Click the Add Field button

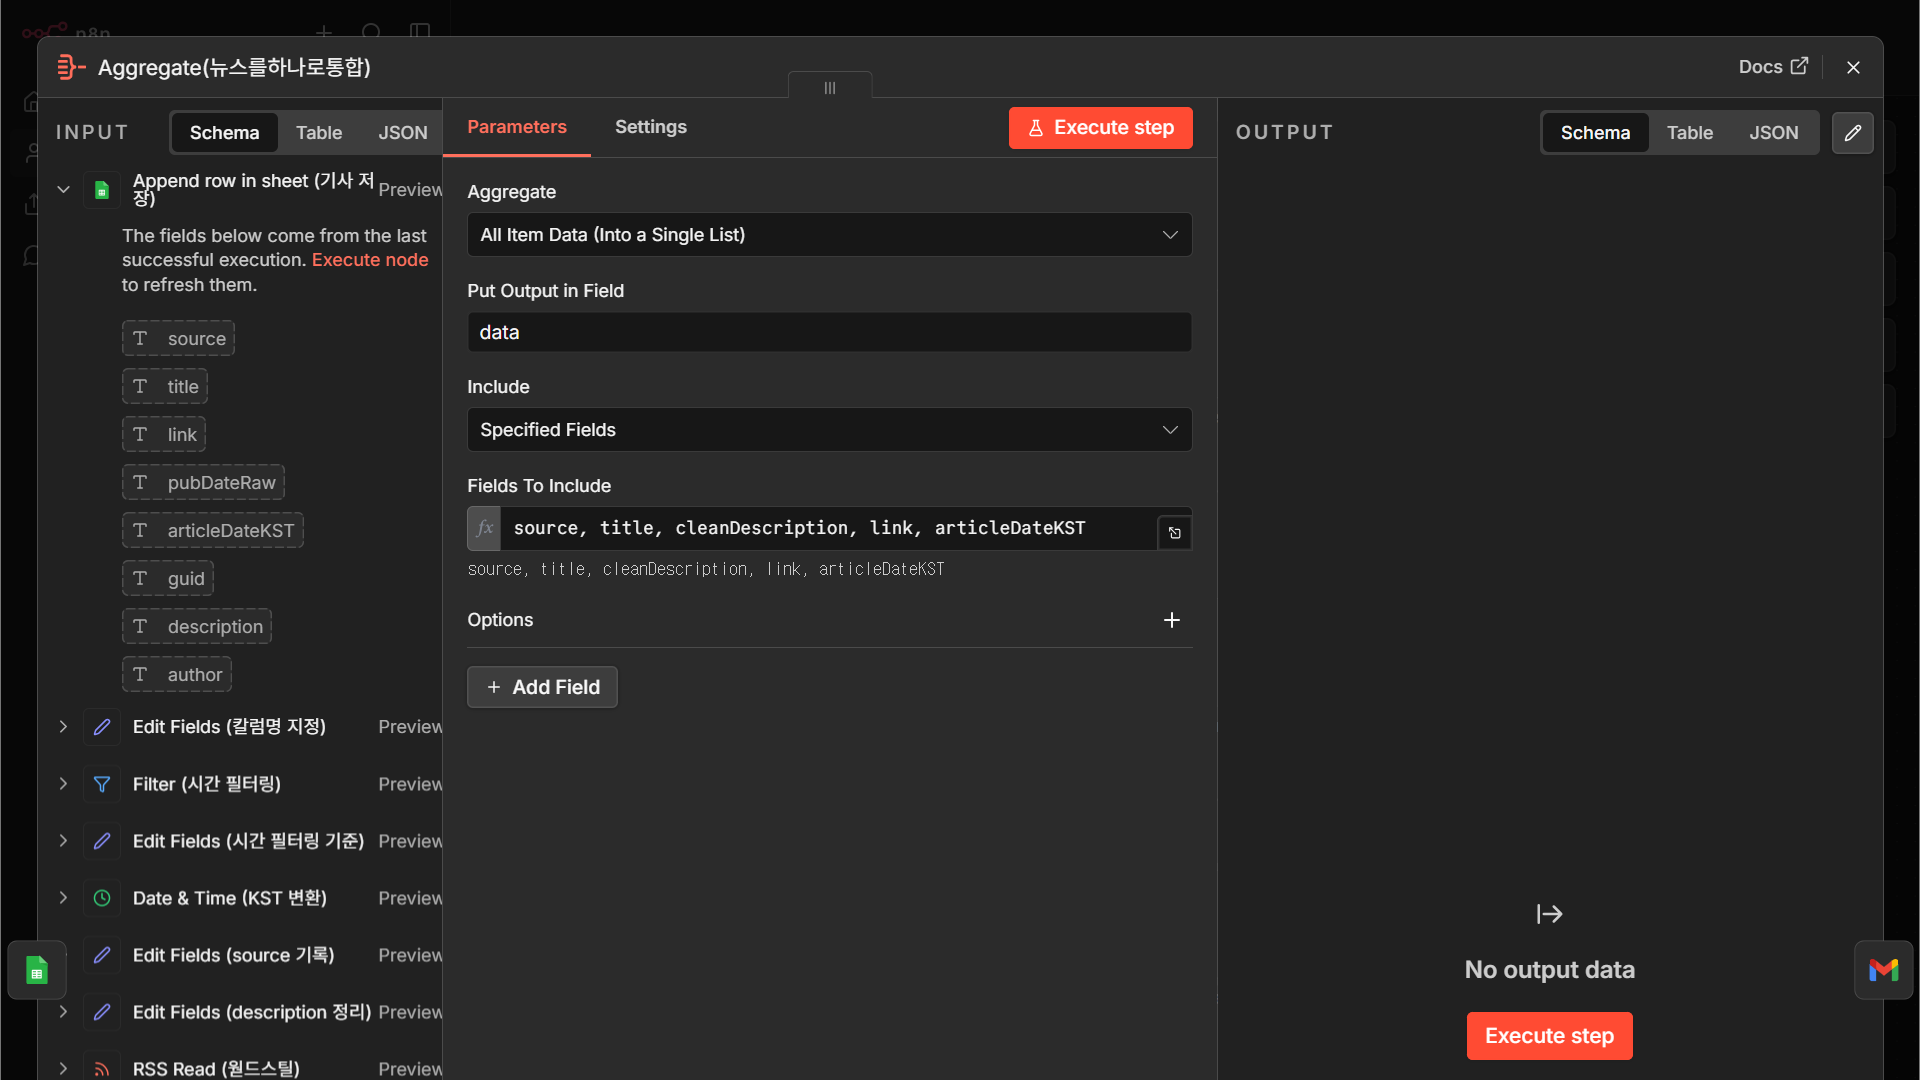542,687
